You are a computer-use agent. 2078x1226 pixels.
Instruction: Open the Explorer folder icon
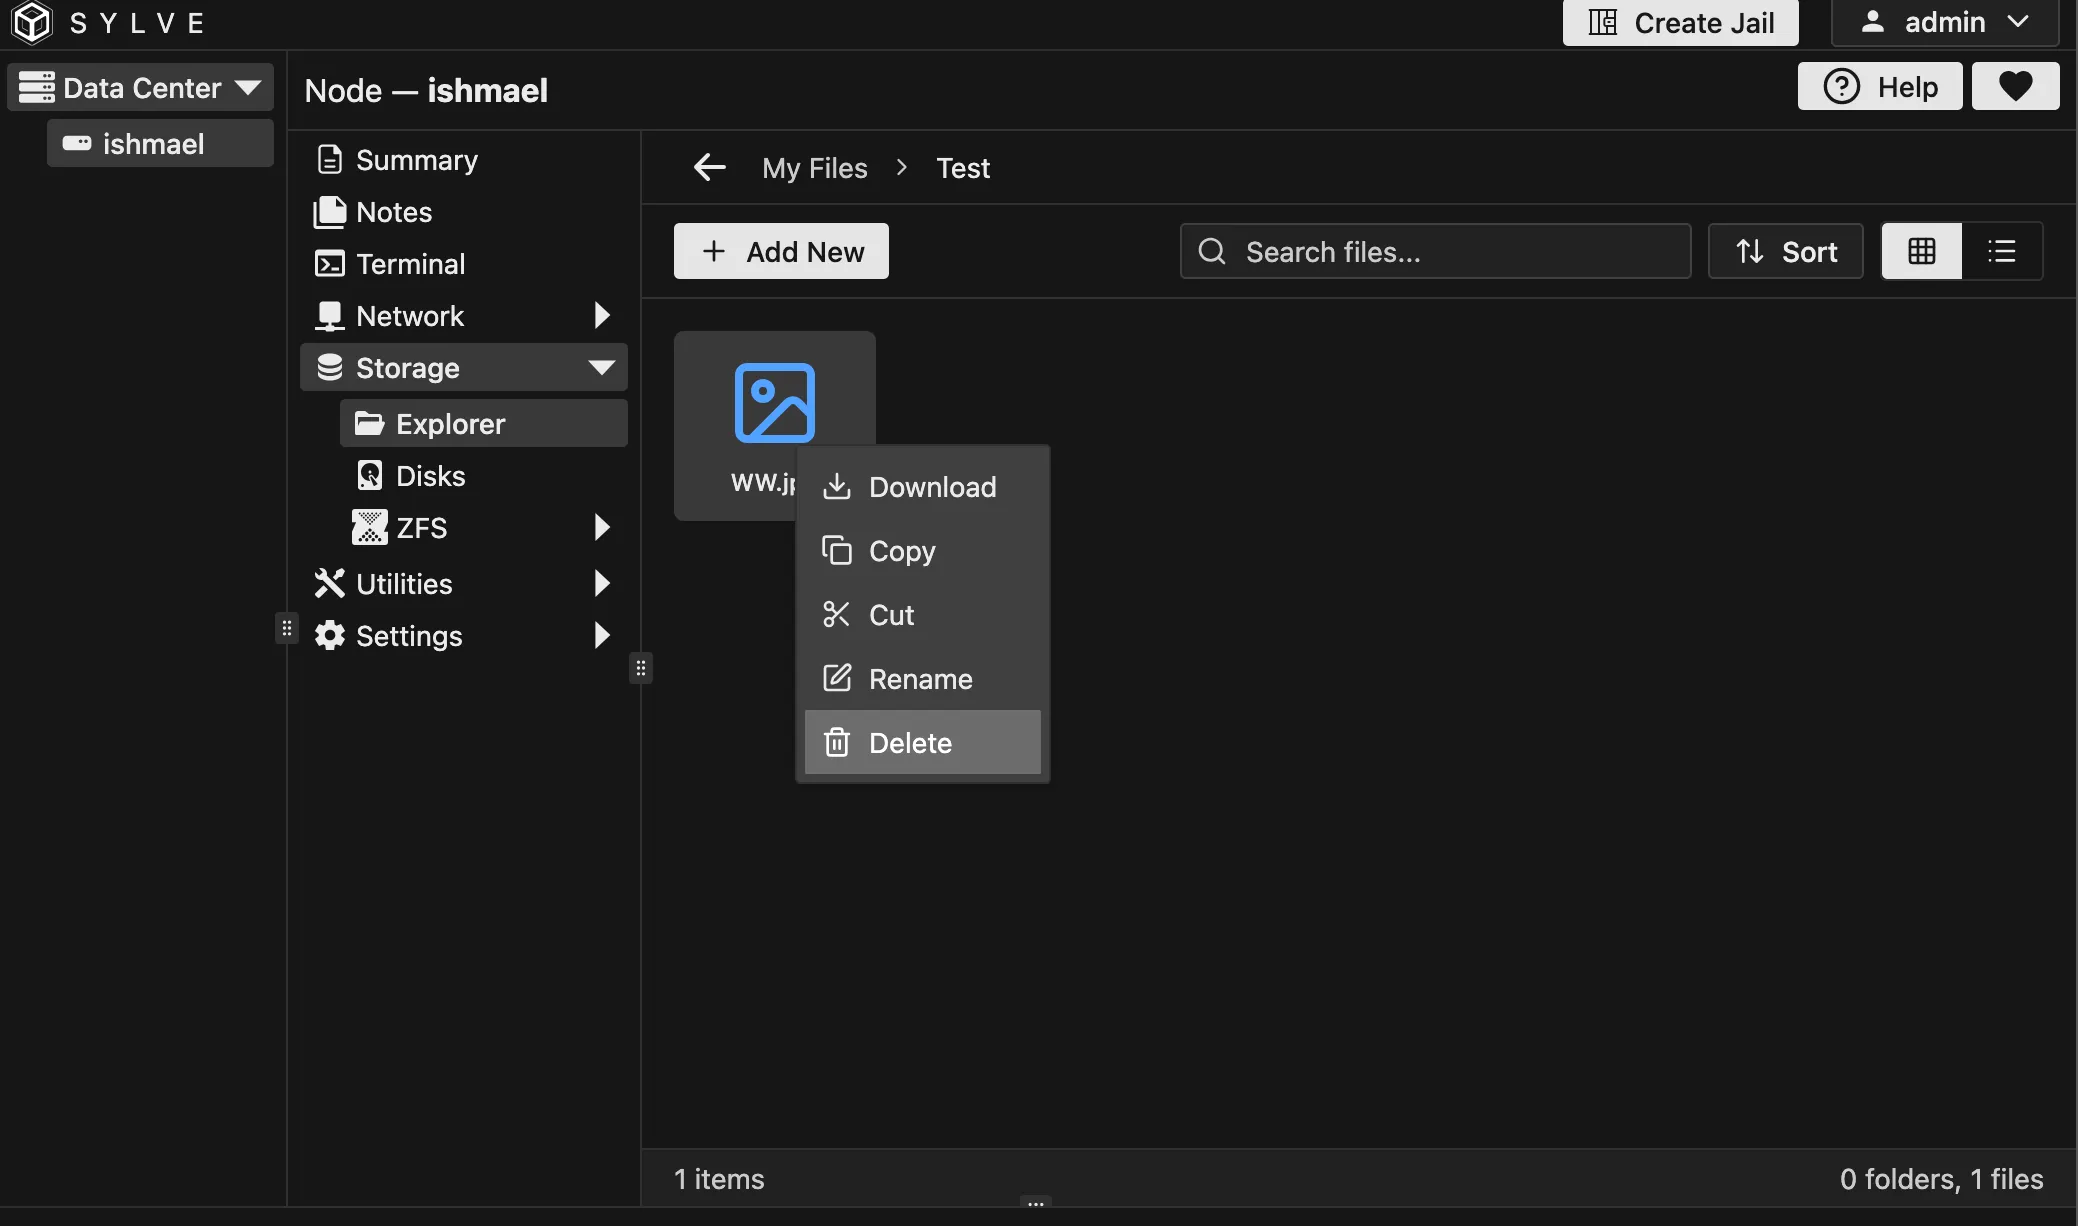tap(370, 423)
